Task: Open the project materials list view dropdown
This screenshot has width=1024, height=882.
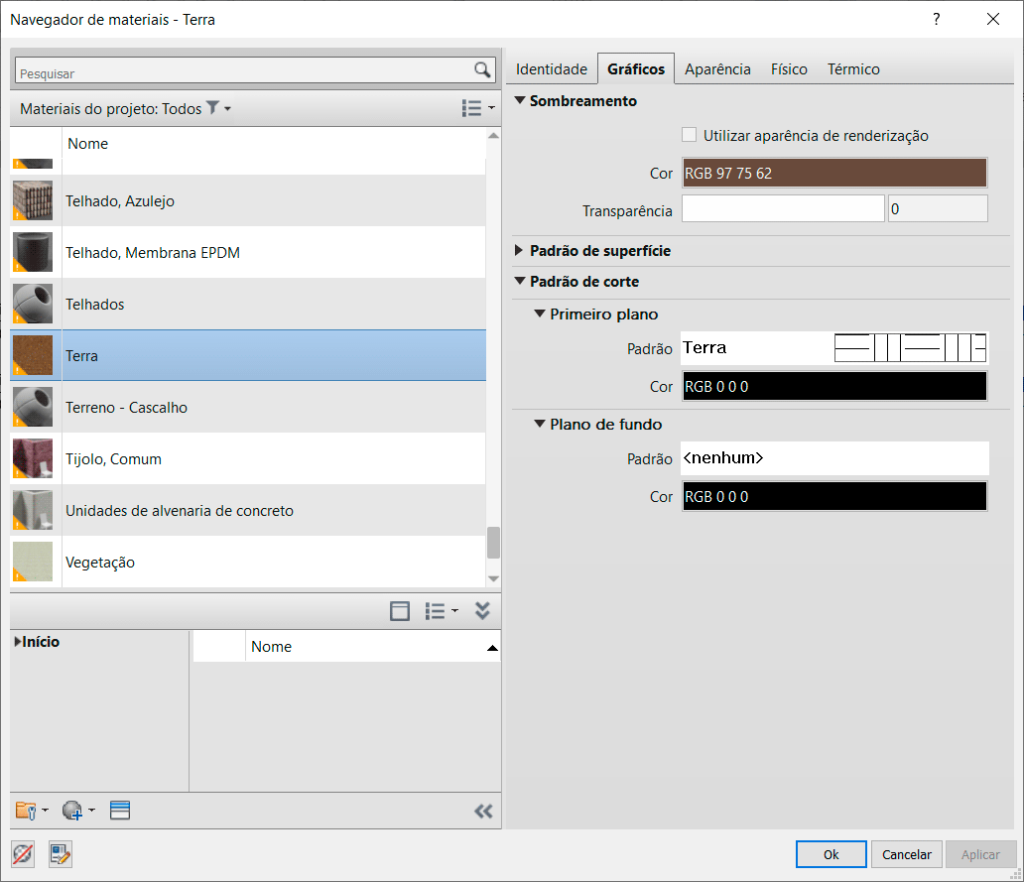Action: coord(478,108)
